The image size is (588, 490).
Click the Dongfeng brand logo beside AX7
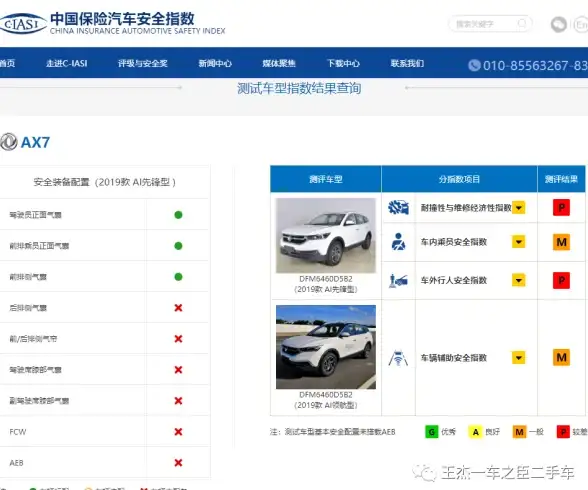9,142
